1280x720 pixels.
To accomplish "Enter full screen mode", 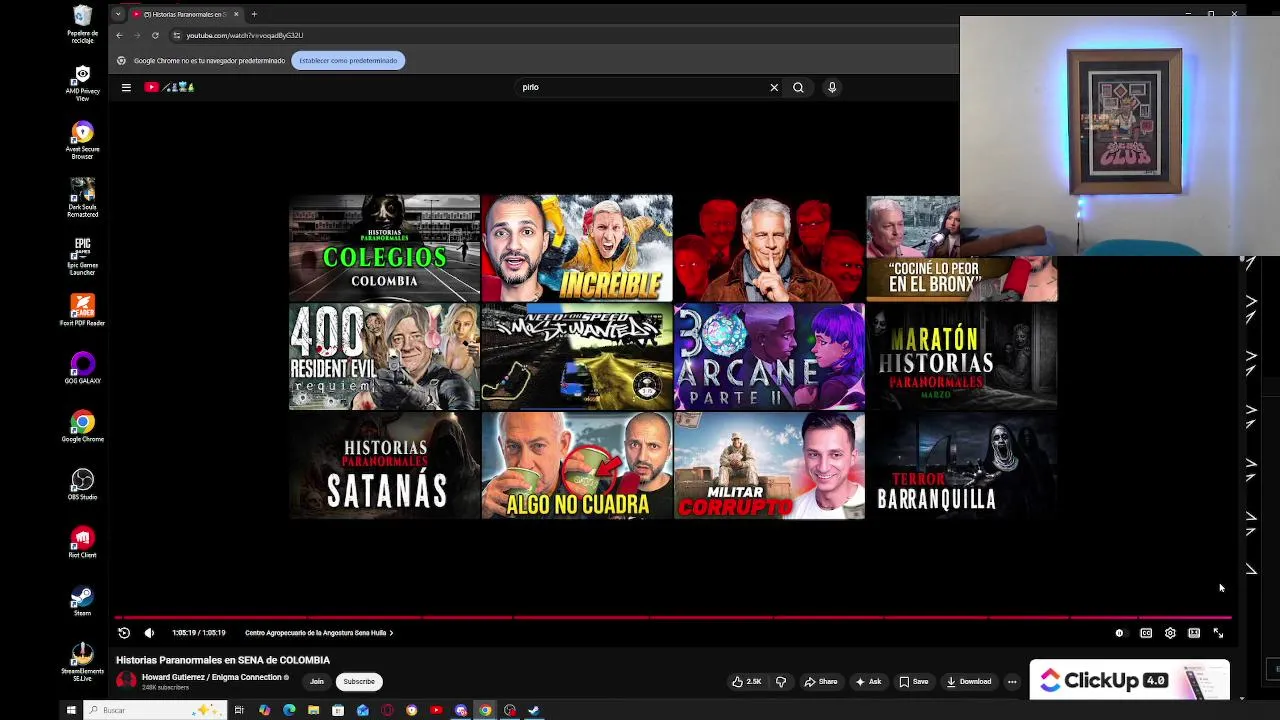I will [1218, 633].
